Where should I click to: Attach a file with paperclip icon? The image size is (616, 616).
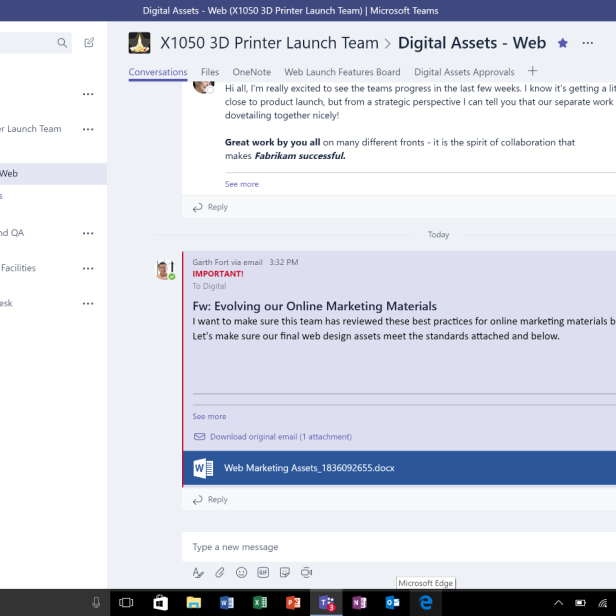pyautogui.click(x=220, y=573)
